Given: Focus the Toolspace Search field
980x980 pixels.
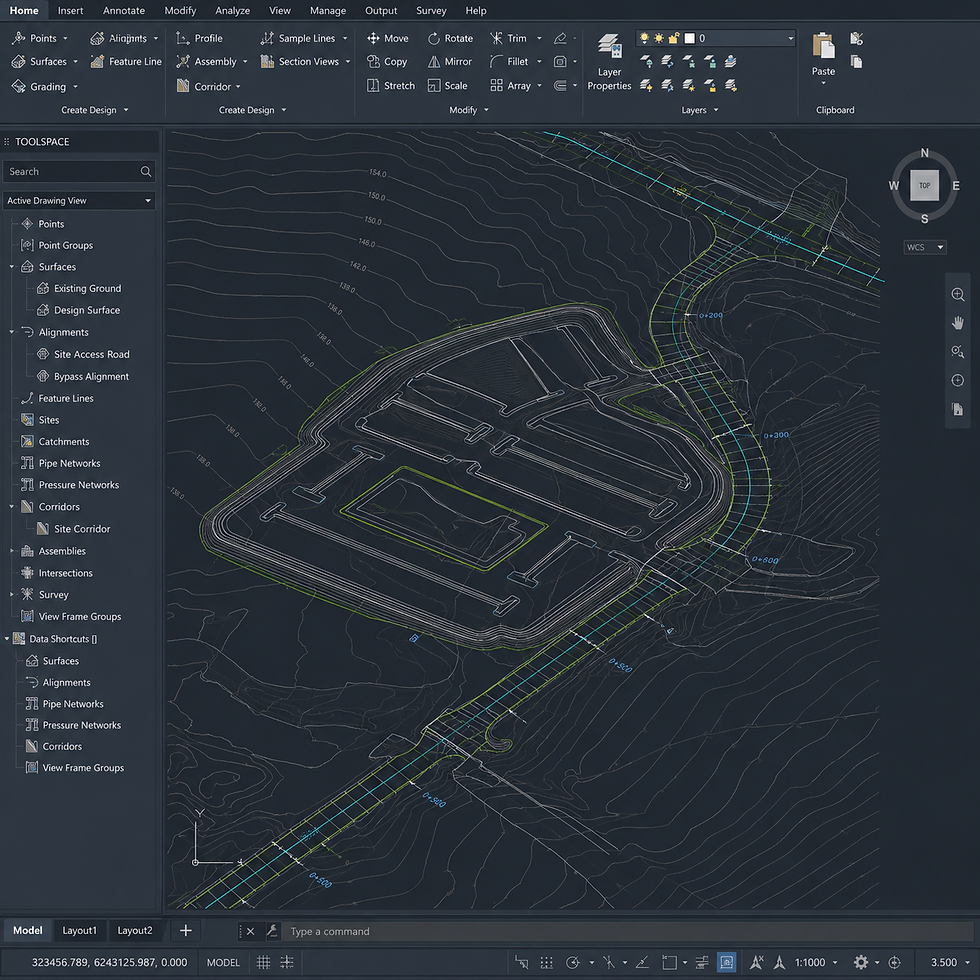Looking at the screenshot, I should coord(79,171).
